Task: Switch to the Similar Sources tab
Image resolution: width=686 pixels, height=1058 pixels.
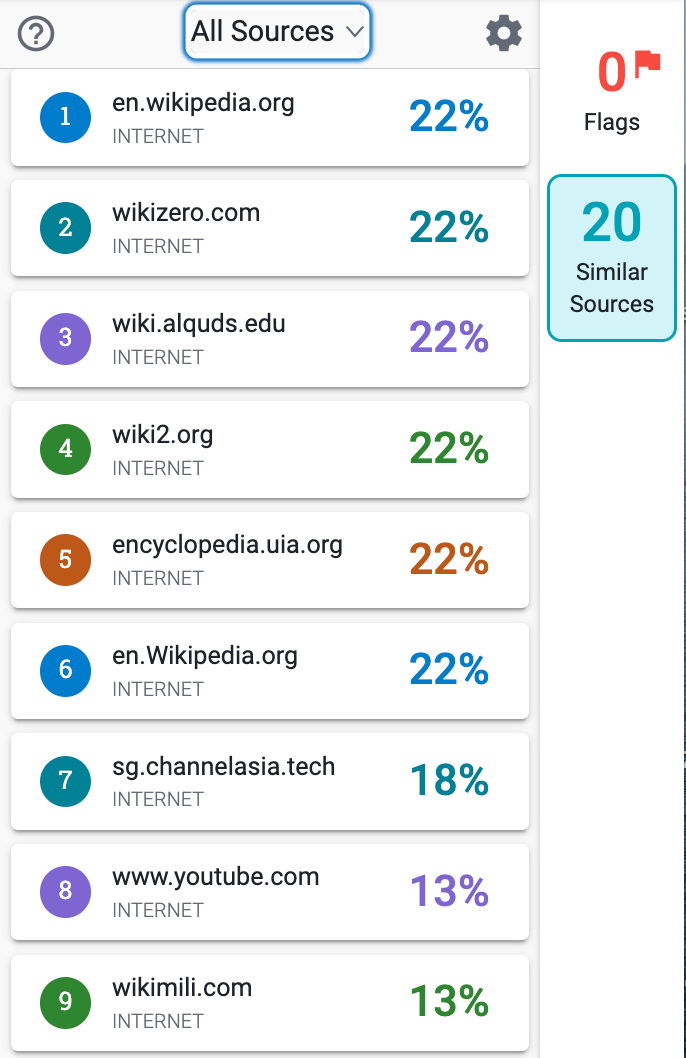Action: coord(612,258)
